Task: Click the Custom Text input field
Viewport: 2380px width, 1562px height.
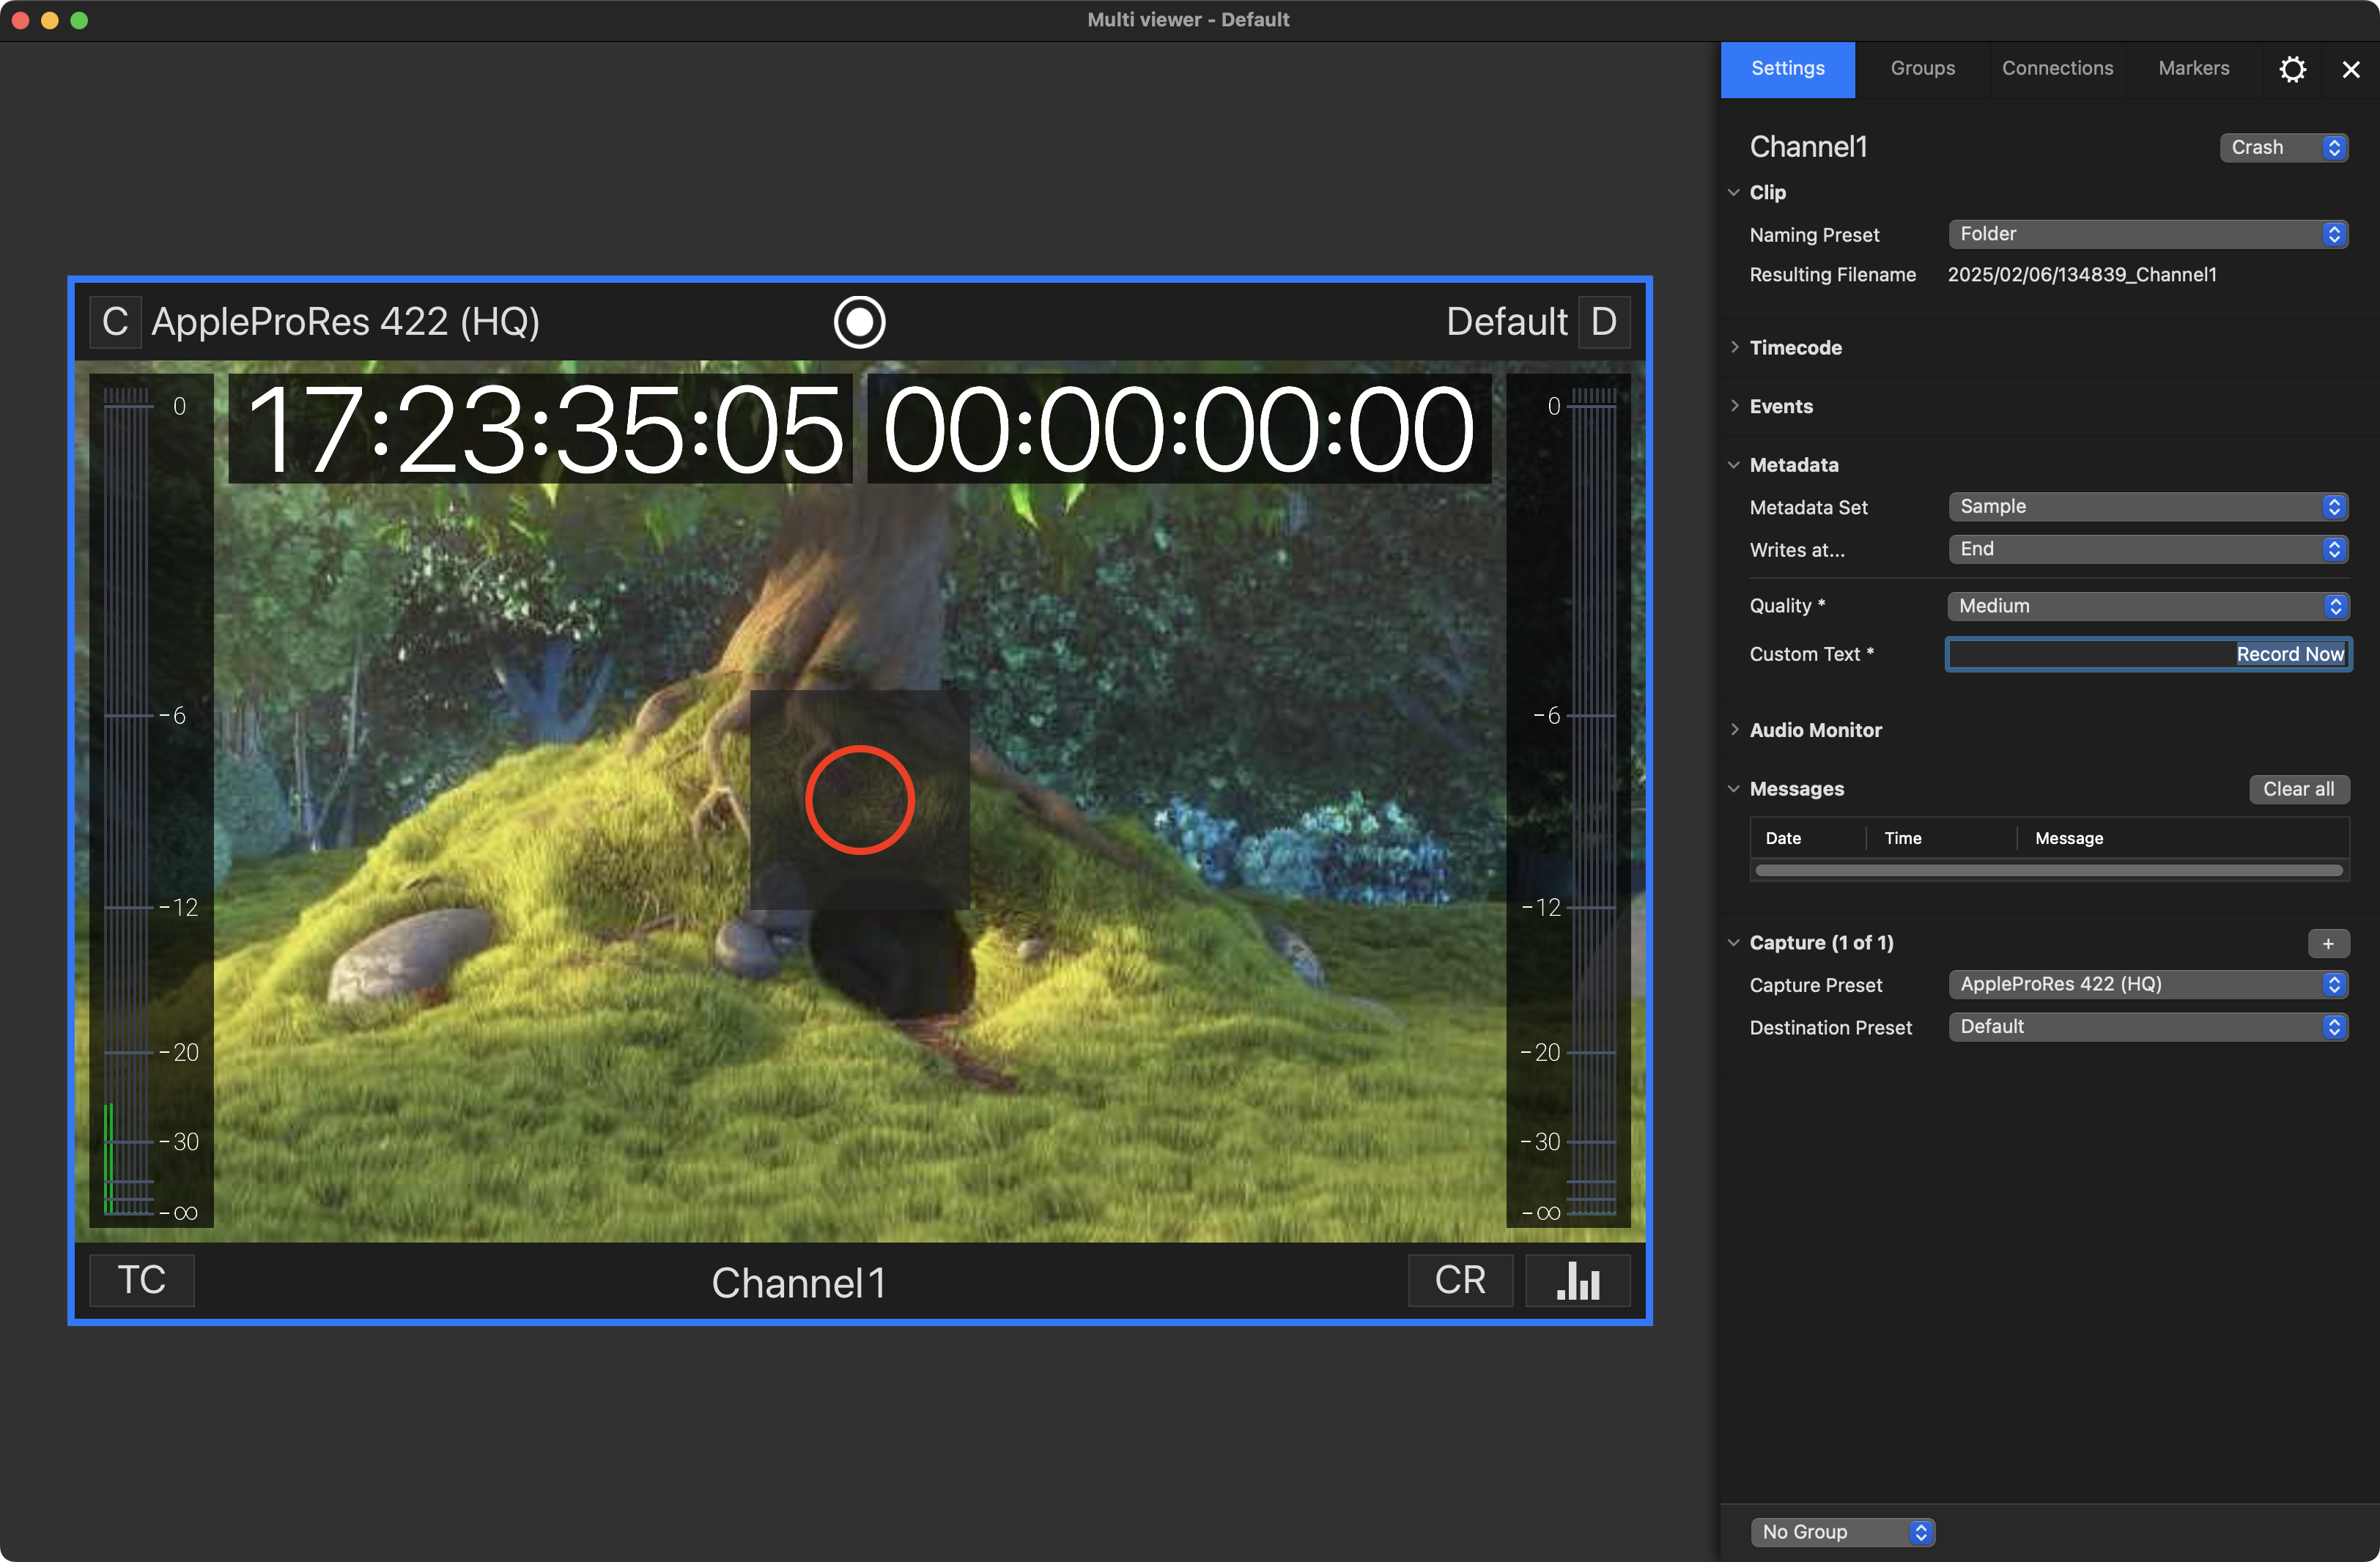Action: pos(2148,654)
